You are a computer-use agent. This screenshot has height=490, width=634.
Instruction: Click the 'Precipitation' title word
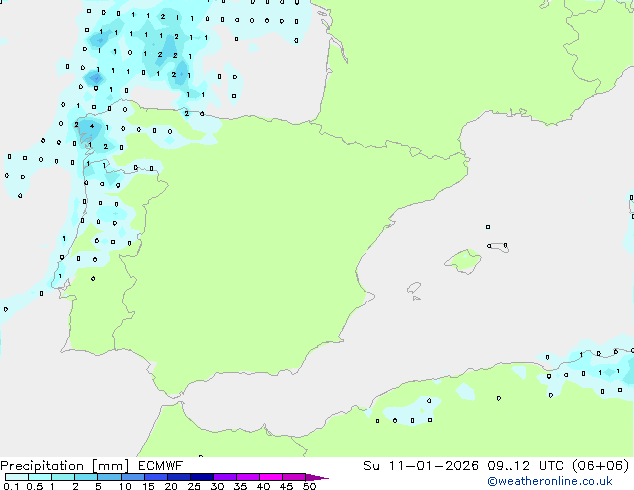[x=42, y=466]
